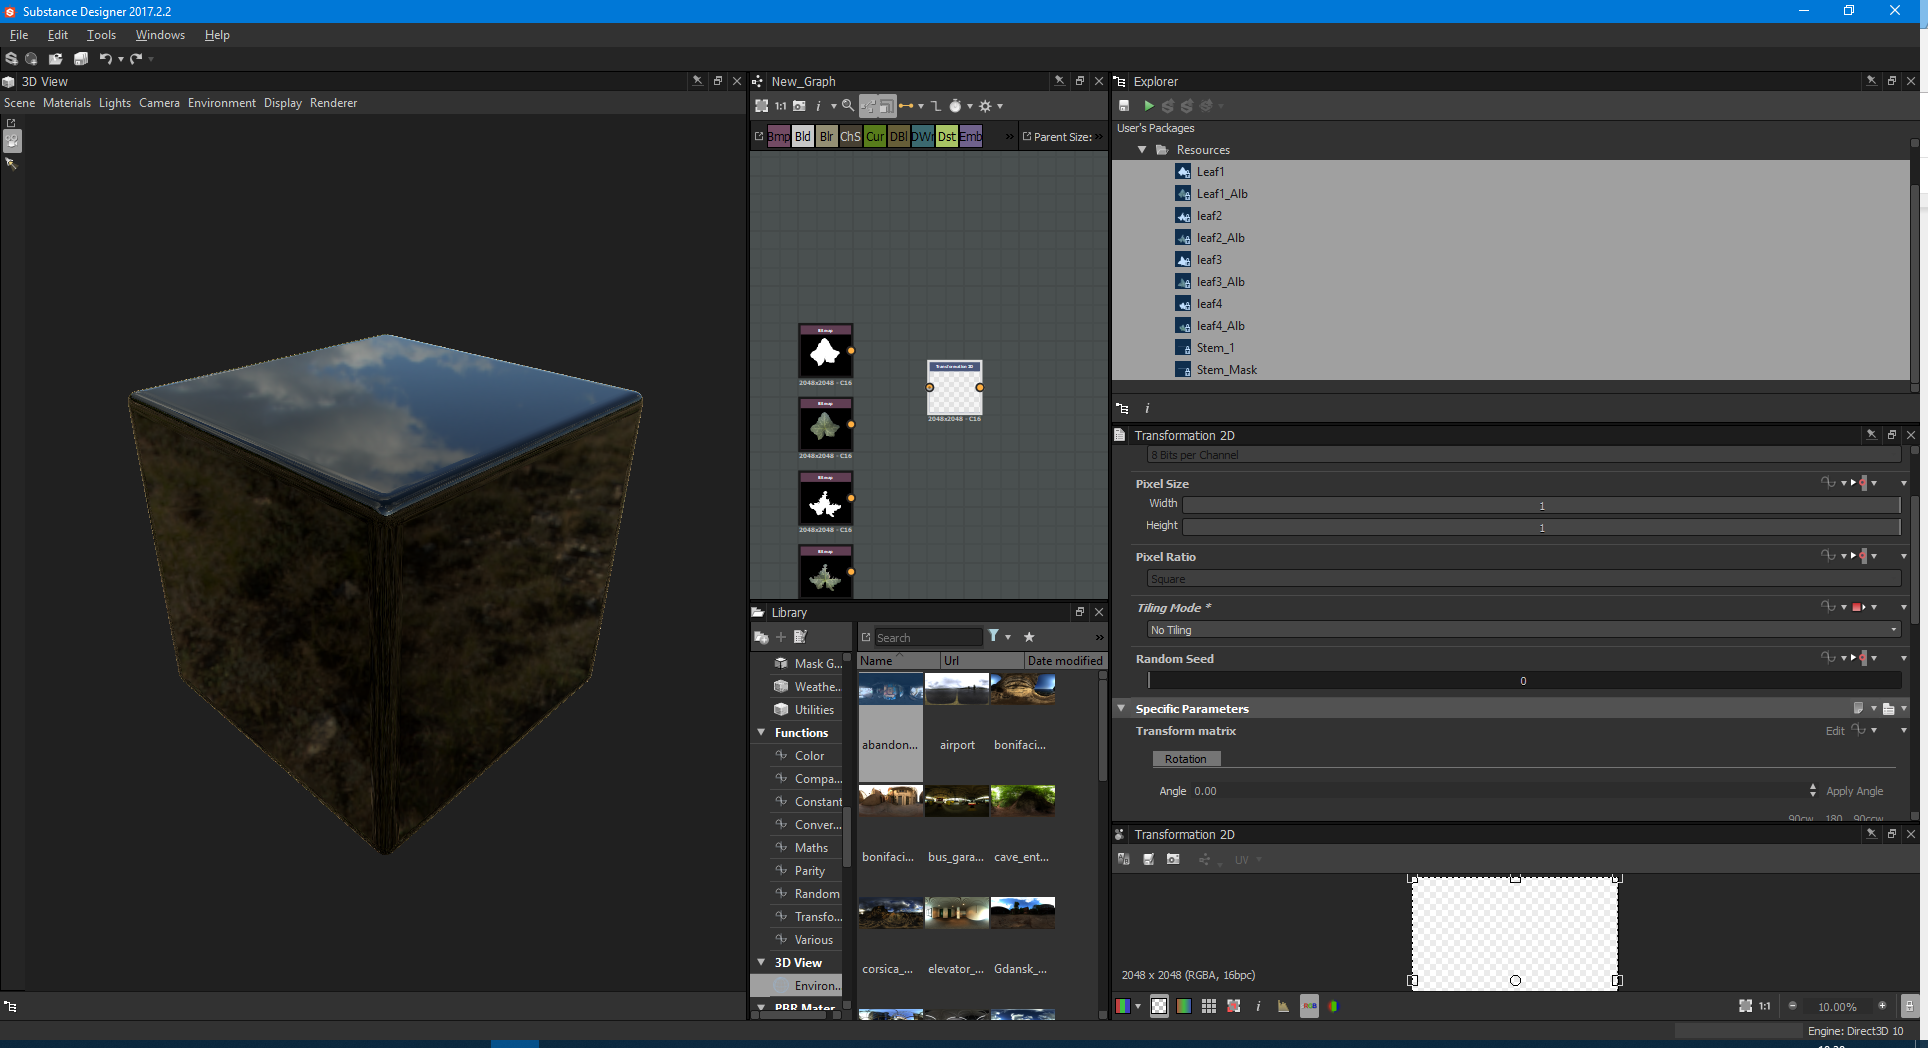Click the Random Seed slider
1928x1048 pixels.
pyautogui.click(x=1523, y=681)
